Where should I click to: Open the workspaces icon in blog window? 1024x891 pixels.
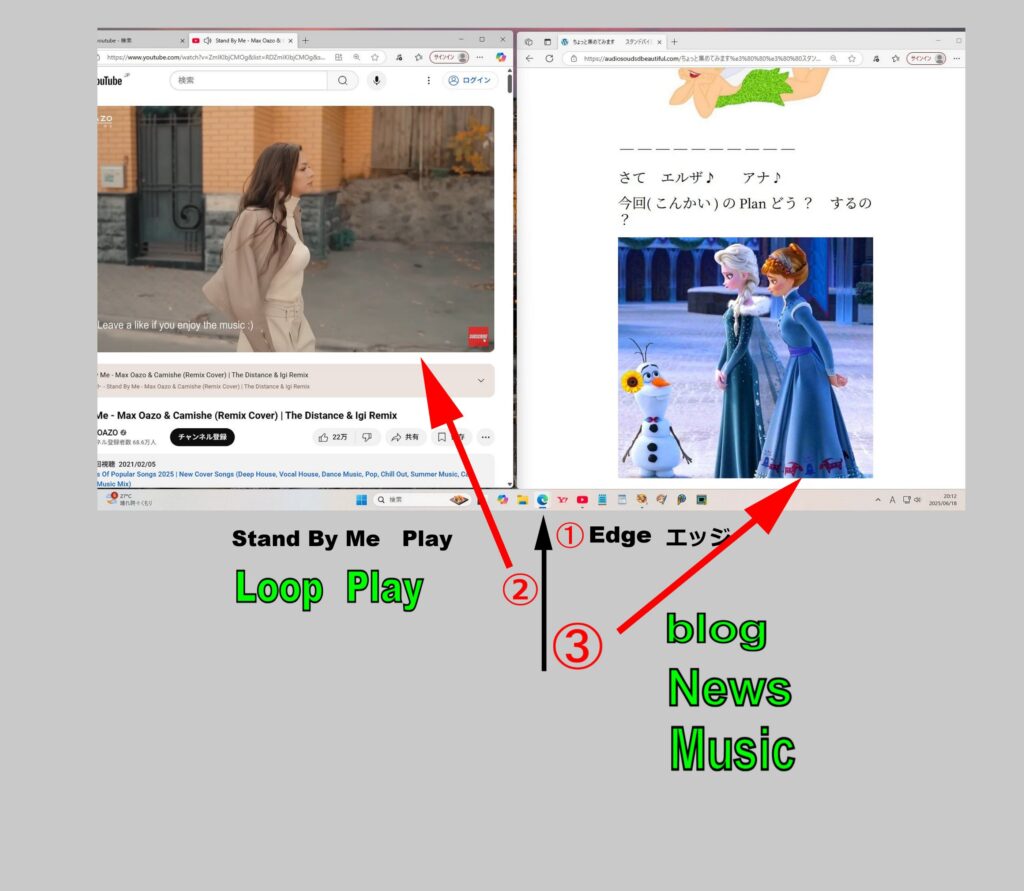(529, 42)
